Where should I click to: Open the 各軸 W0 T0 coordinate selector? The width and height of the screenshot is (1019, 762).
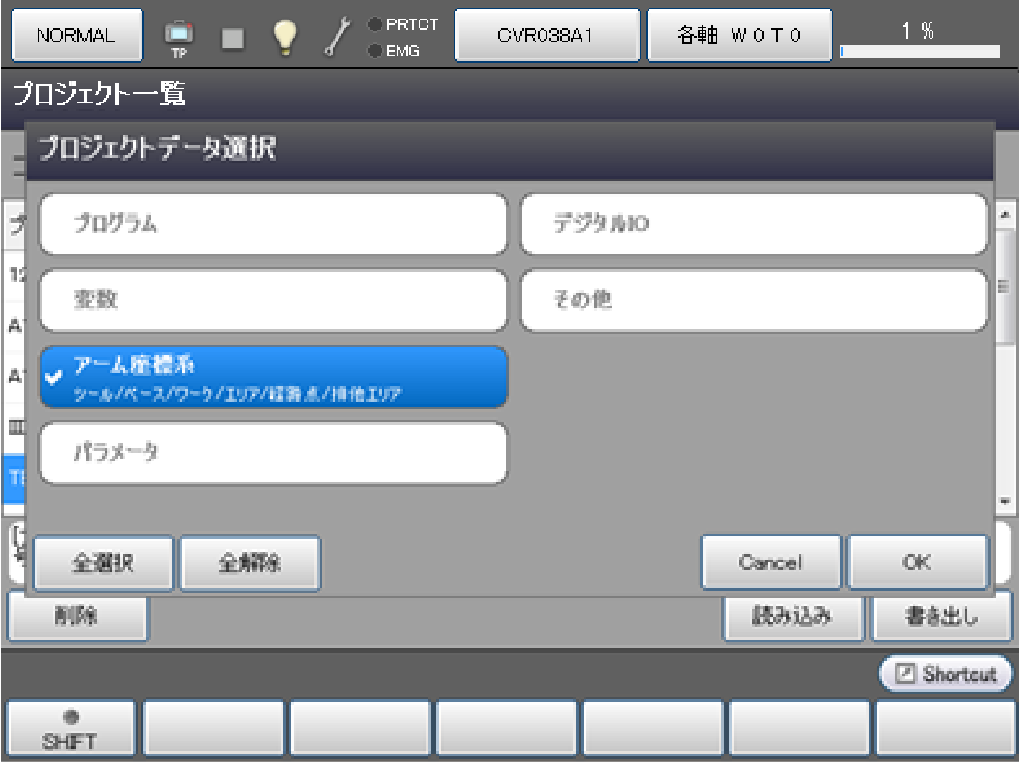(x=739, y=36)
